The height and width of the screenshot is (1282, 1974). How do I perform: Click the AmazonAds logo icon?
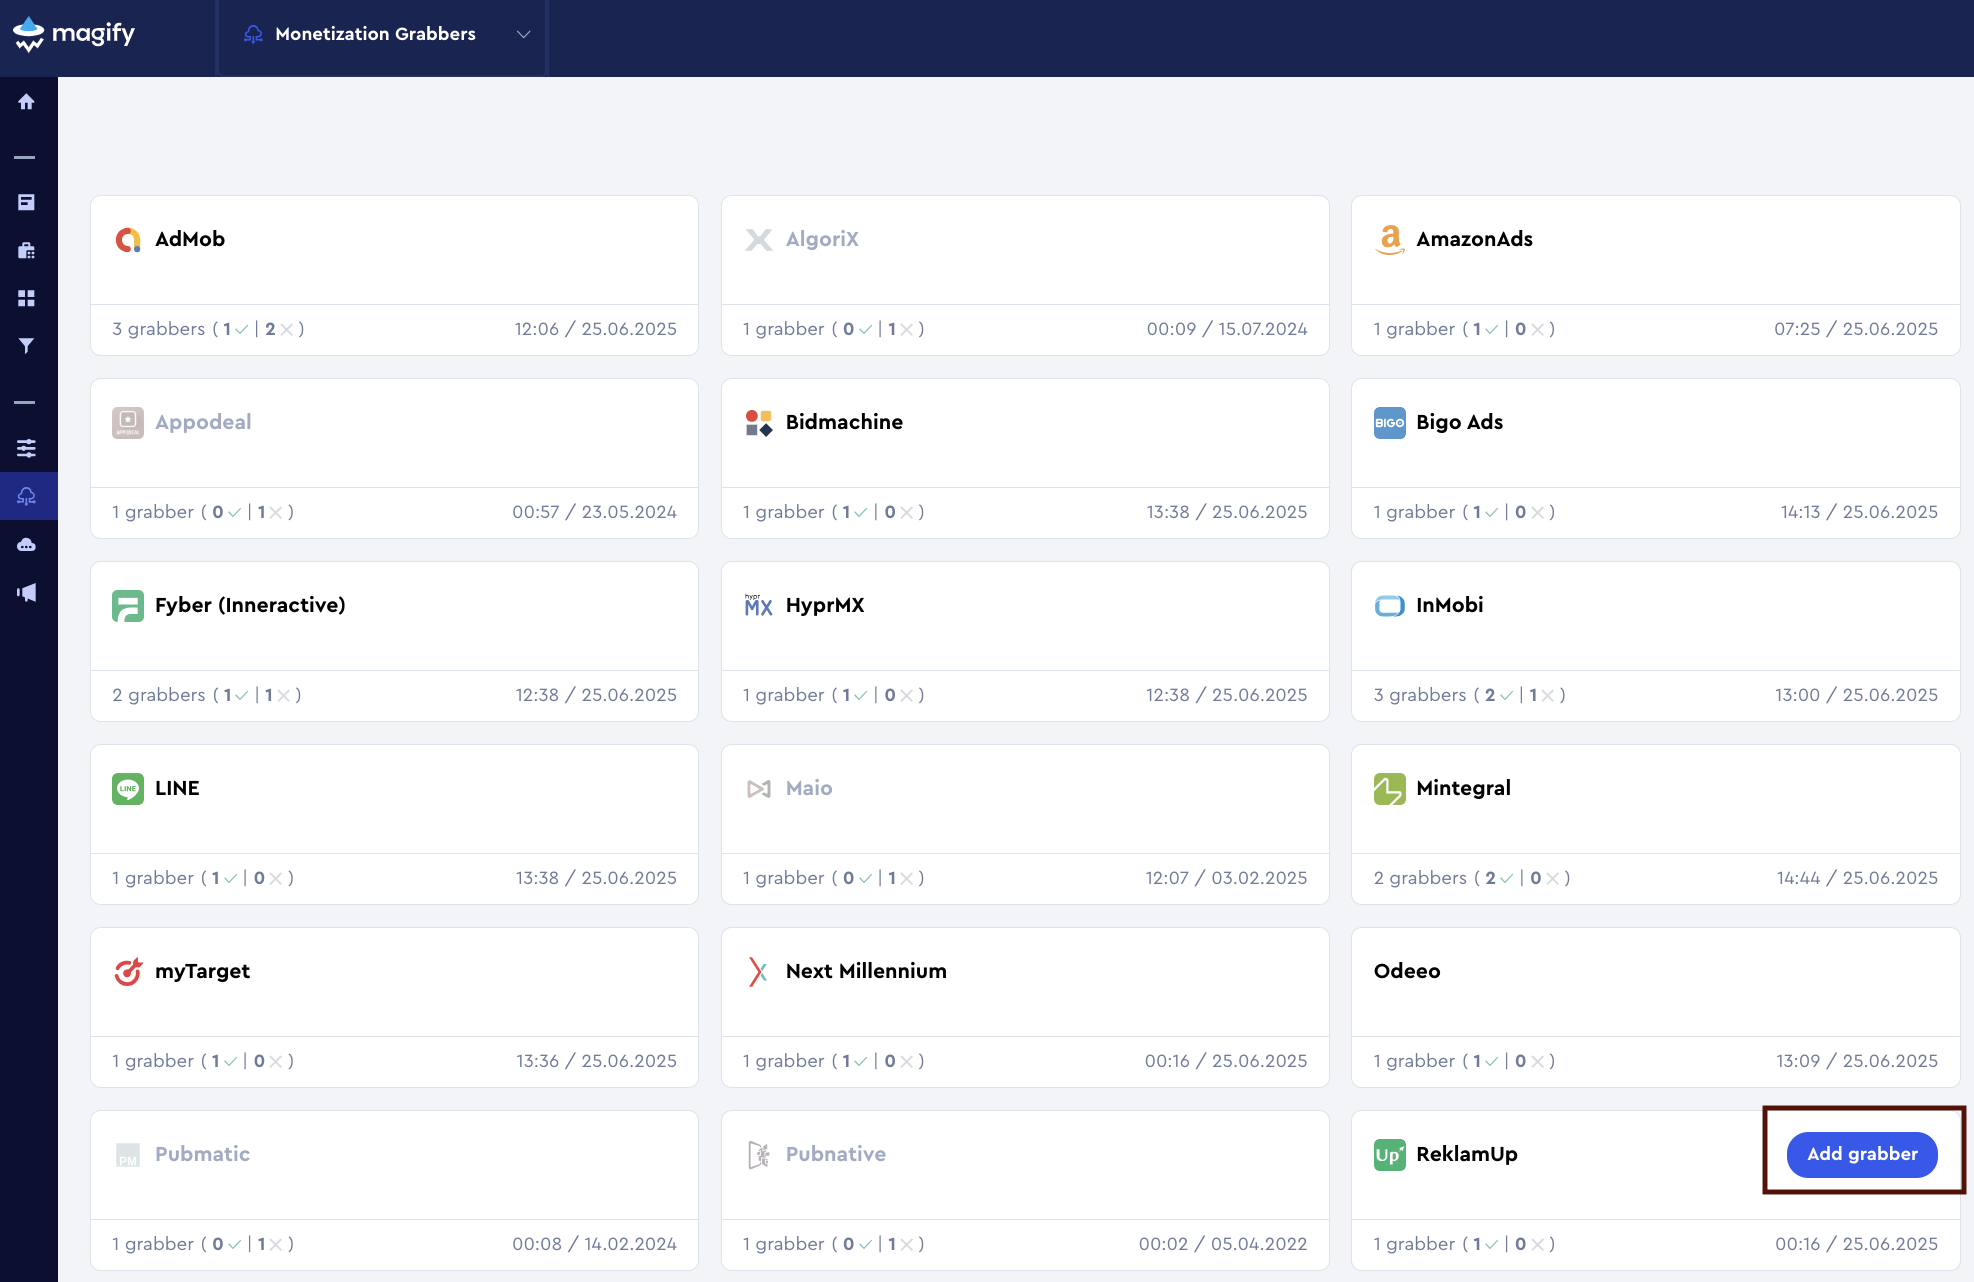coord(1389,239)
